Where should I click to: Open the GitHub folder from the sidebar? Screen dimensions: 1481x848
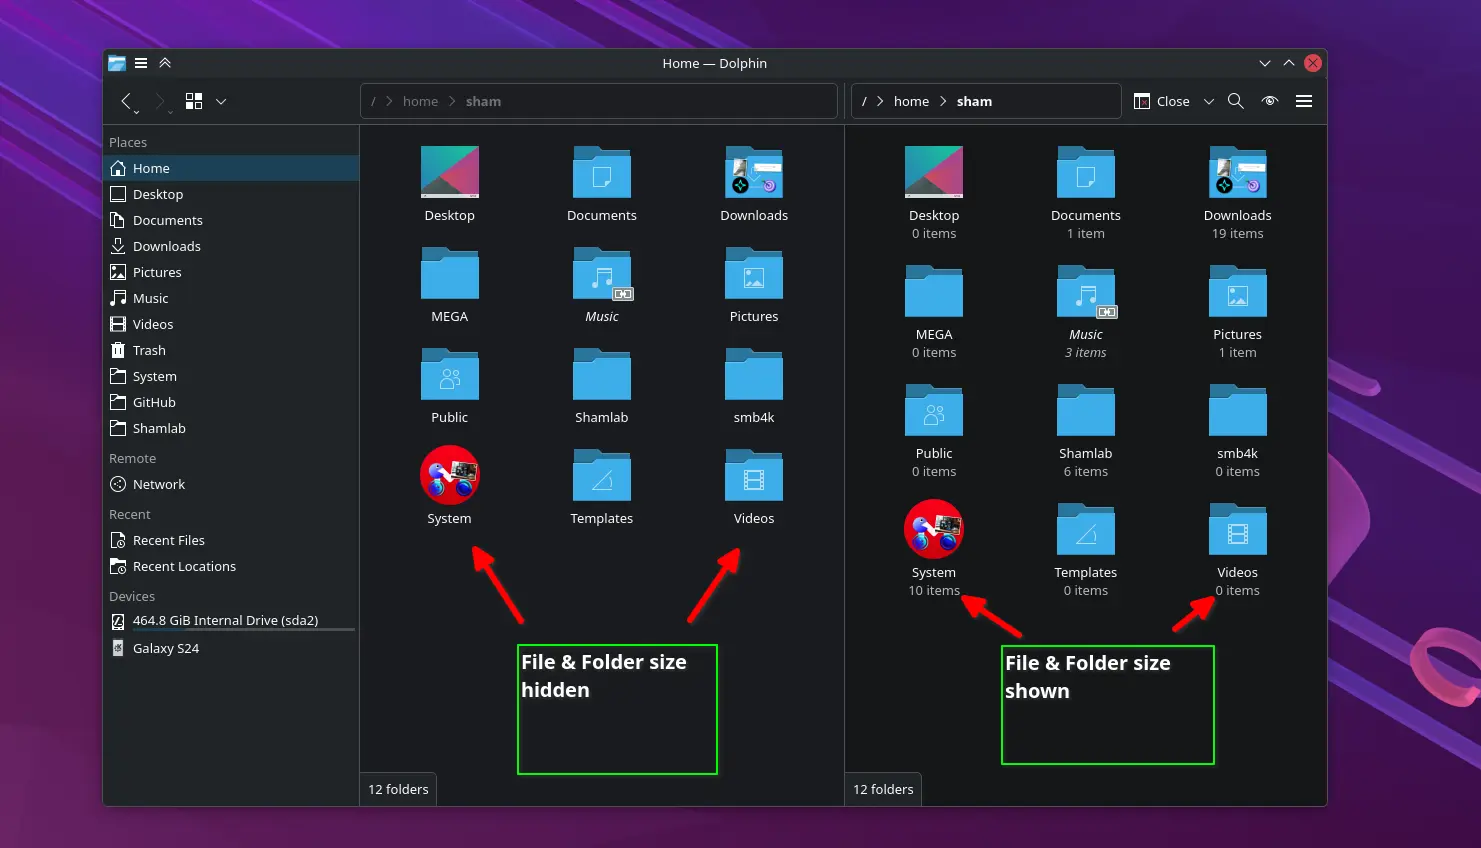155,402
